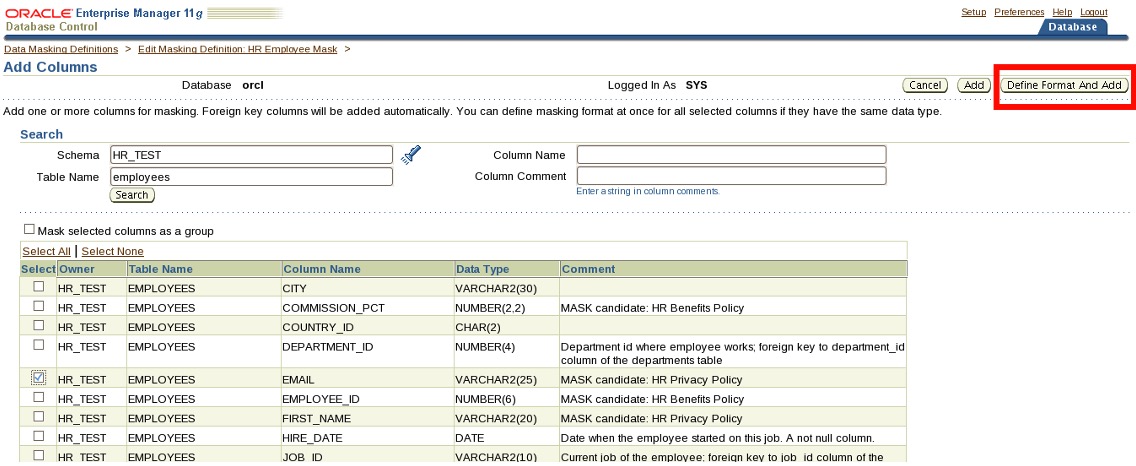Check the EMPLOYEE_ID column checkbox
Screen dimensions: 1136x466
38,397
